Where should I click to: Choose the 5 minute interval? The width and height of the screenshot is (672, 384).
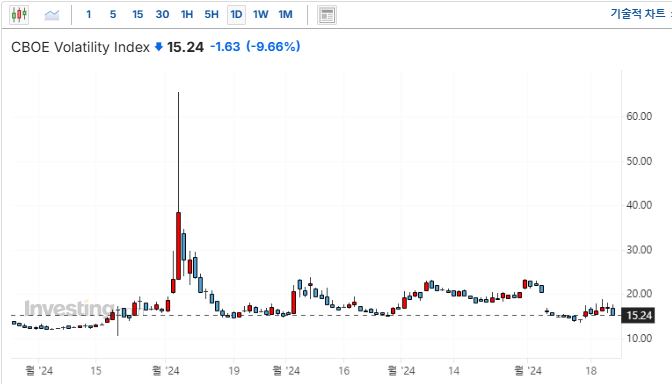coord(113,15)
